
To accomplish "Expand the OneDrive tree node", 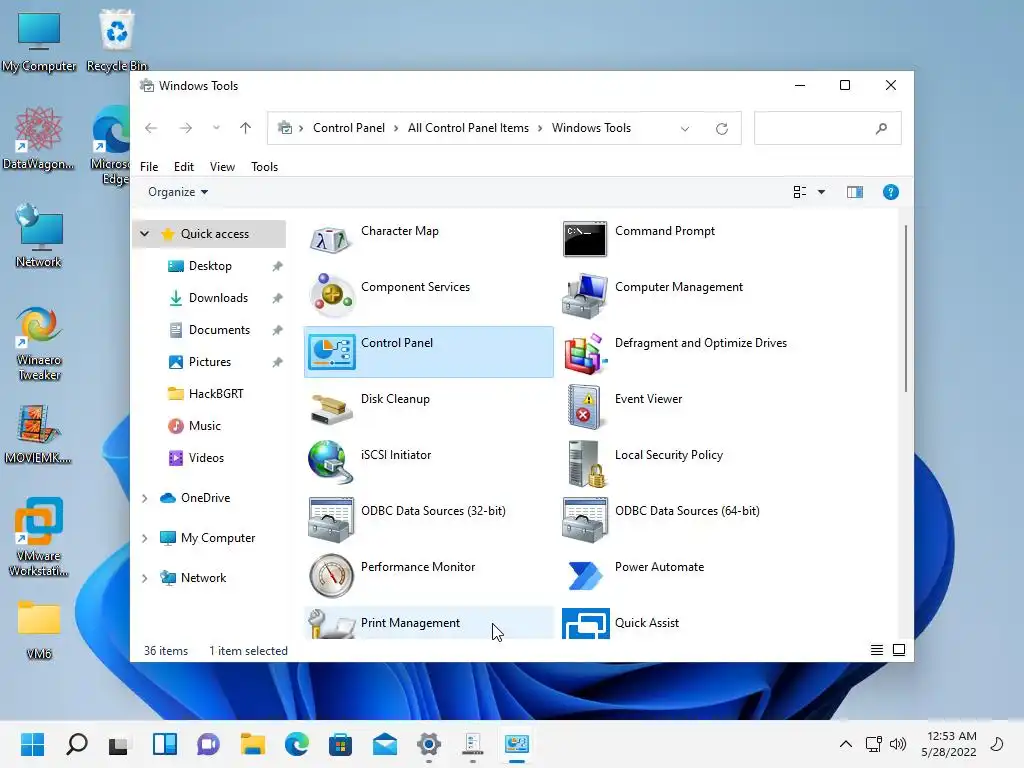I will 145,498.
